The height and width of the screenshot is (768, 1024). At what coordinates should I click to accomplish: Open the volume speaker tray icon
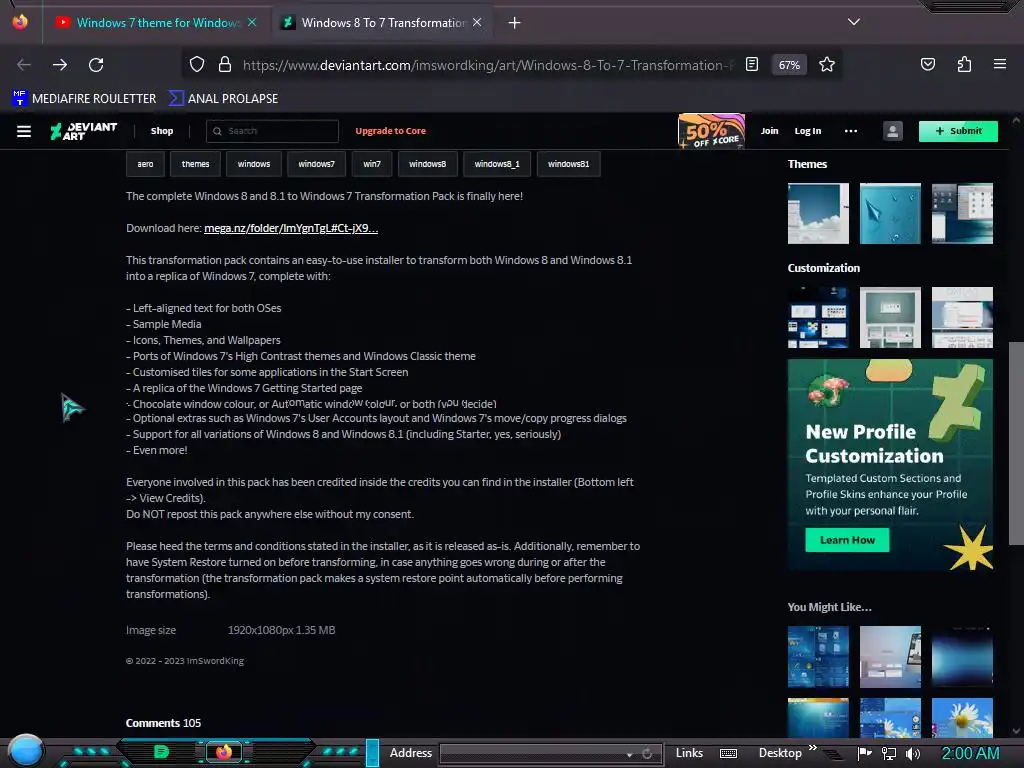click(x=913, y=754)
